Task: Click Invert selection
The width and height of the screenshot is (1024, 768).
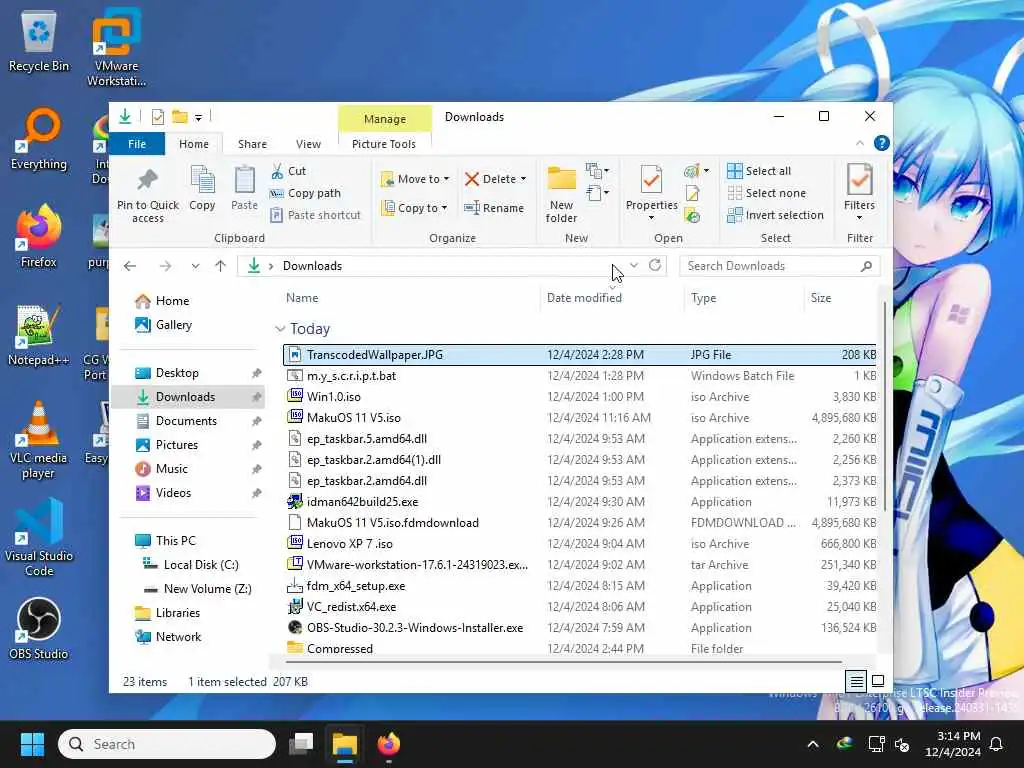Action: click(775, 215)
